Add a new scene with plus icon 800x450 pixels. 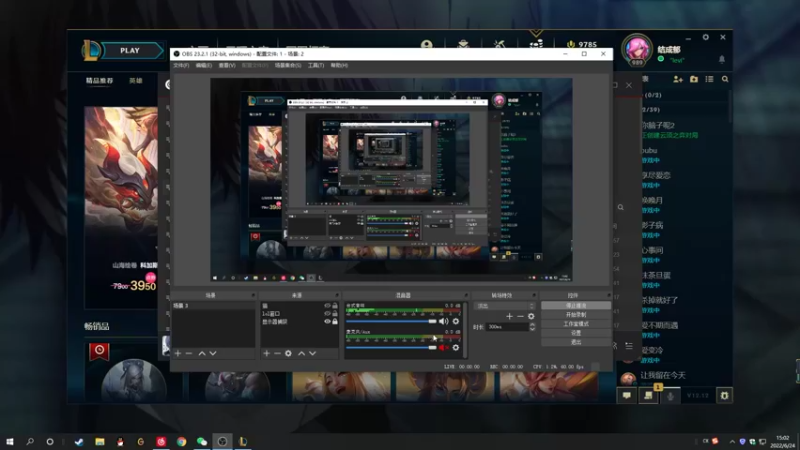178,353
